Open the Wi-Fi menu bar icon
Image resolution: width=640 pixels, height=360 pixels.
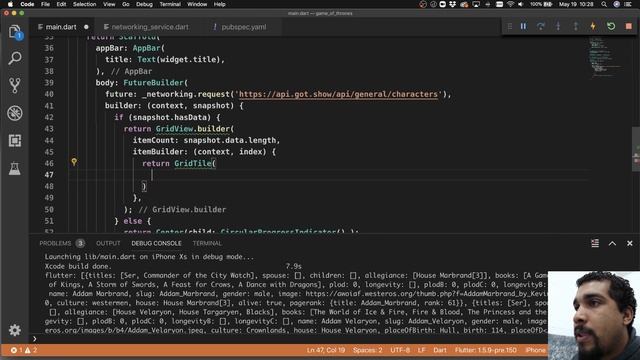(510, 4)
